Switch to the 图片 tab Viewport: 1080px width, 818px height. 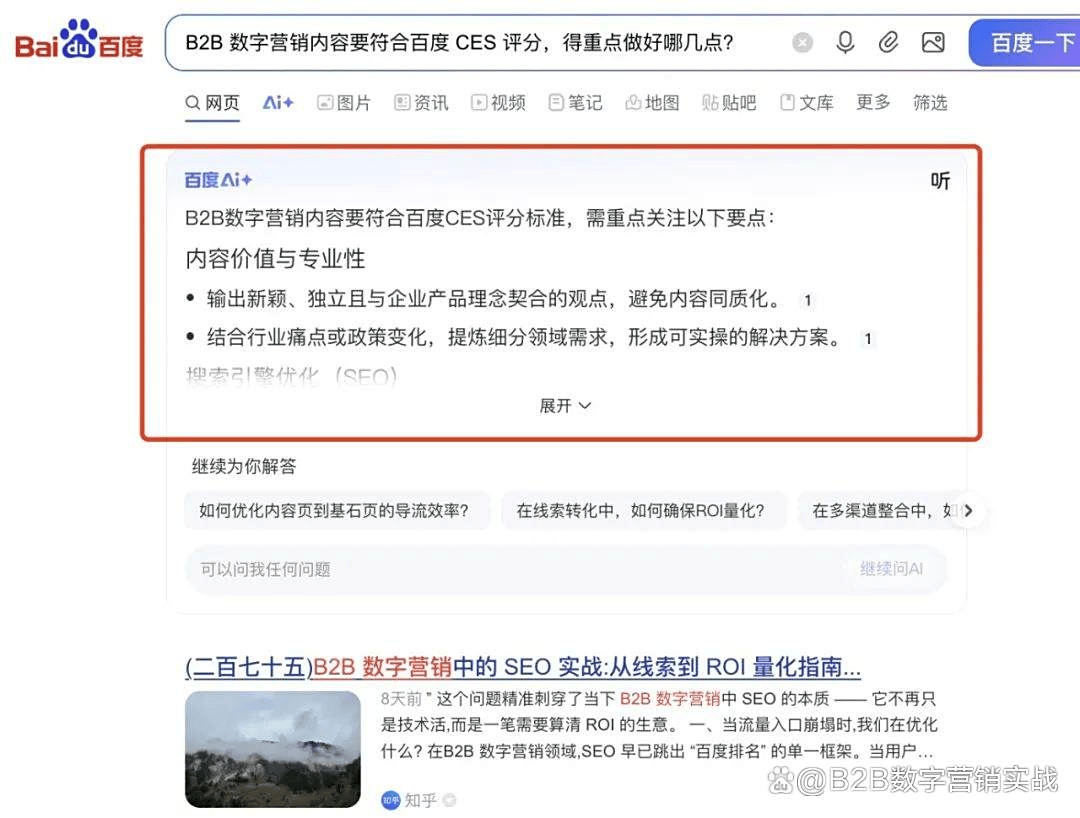344,103
